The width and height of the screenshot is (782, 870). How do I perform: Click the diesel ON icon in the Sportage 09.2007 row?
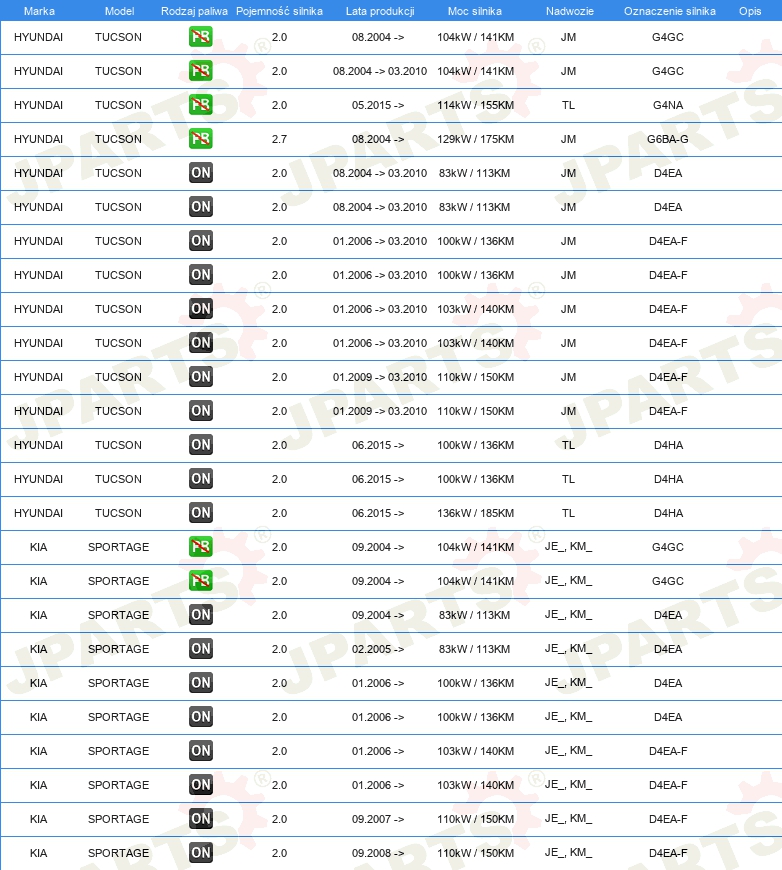click(x=200, y=818)
